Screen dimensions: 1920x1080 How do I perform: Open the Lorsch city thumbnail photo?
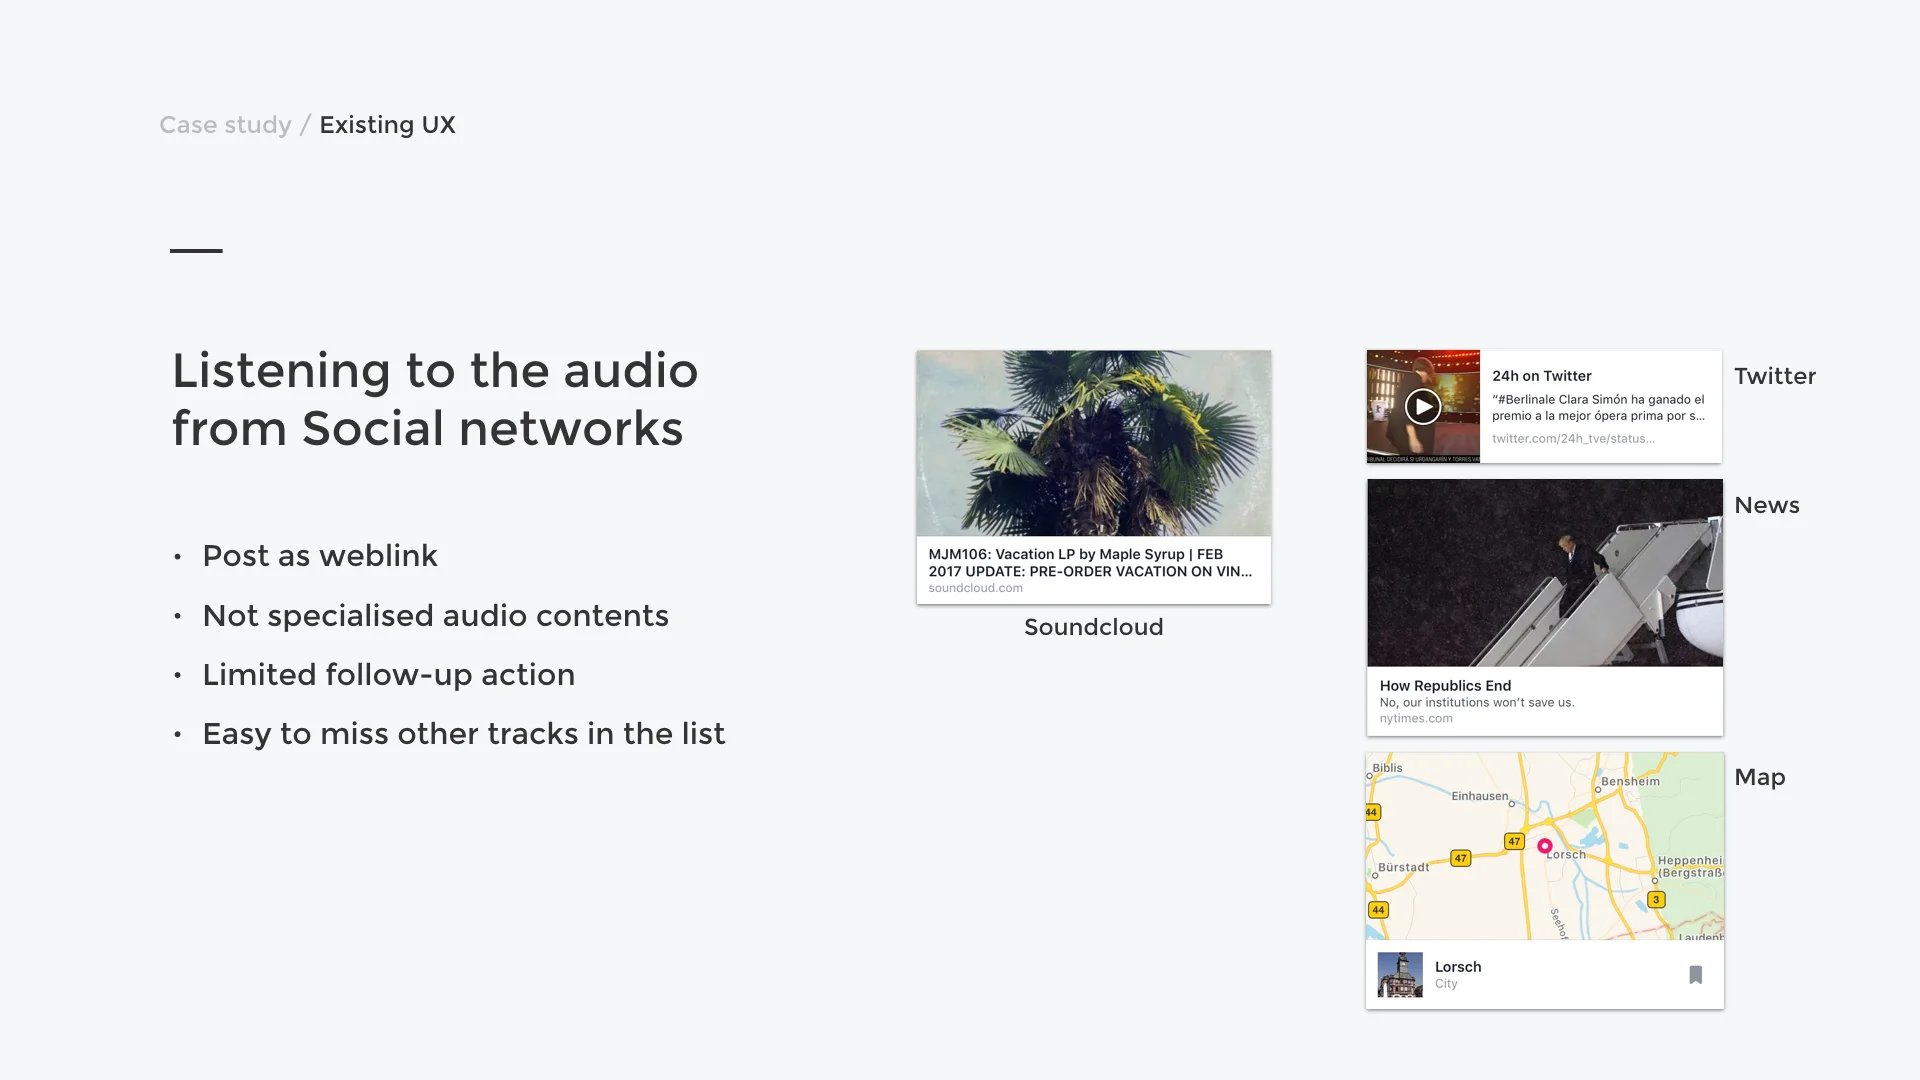[1400, 975]
